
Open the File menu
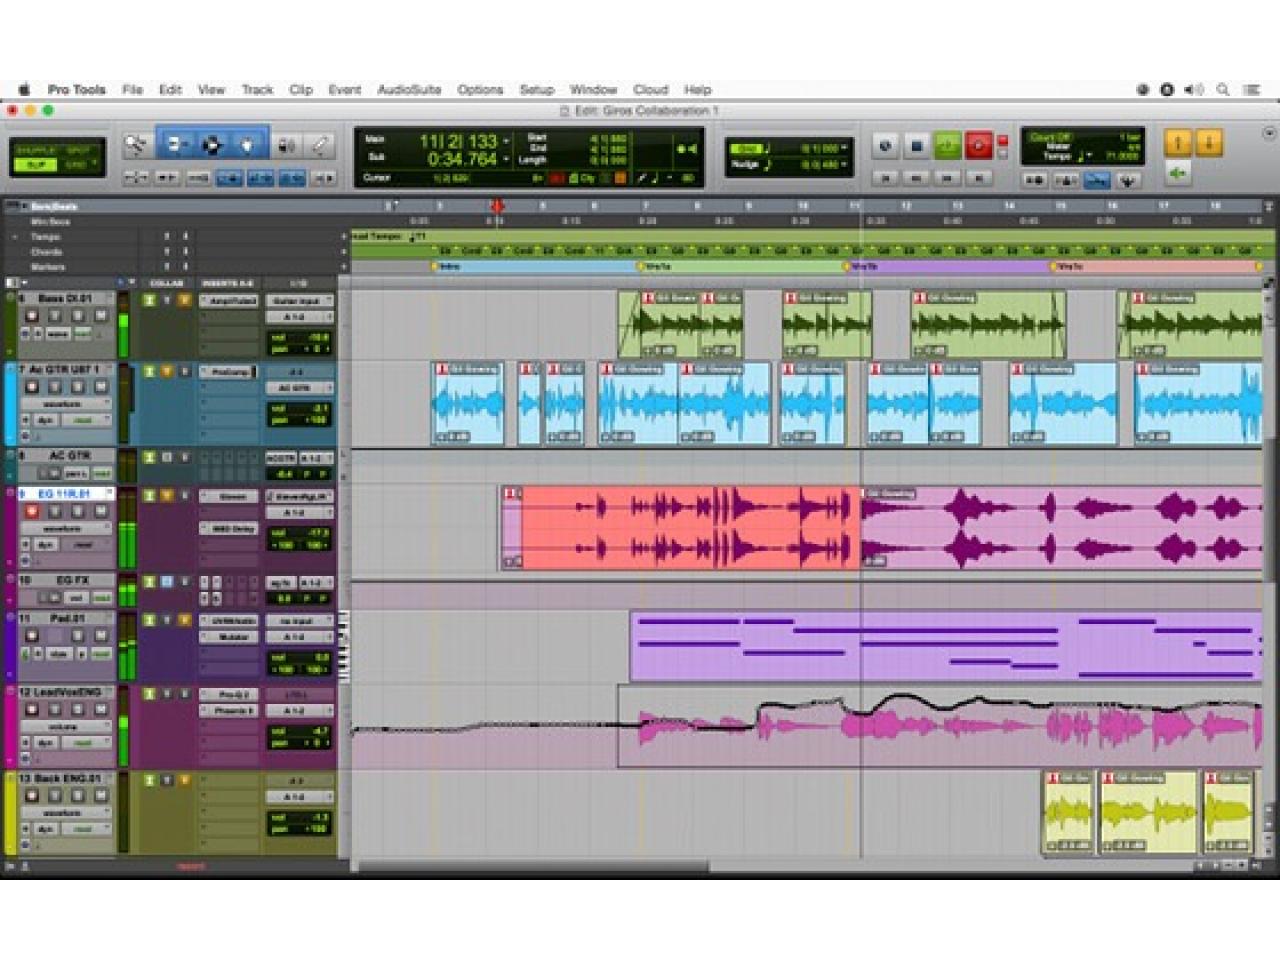pos(132,90)
